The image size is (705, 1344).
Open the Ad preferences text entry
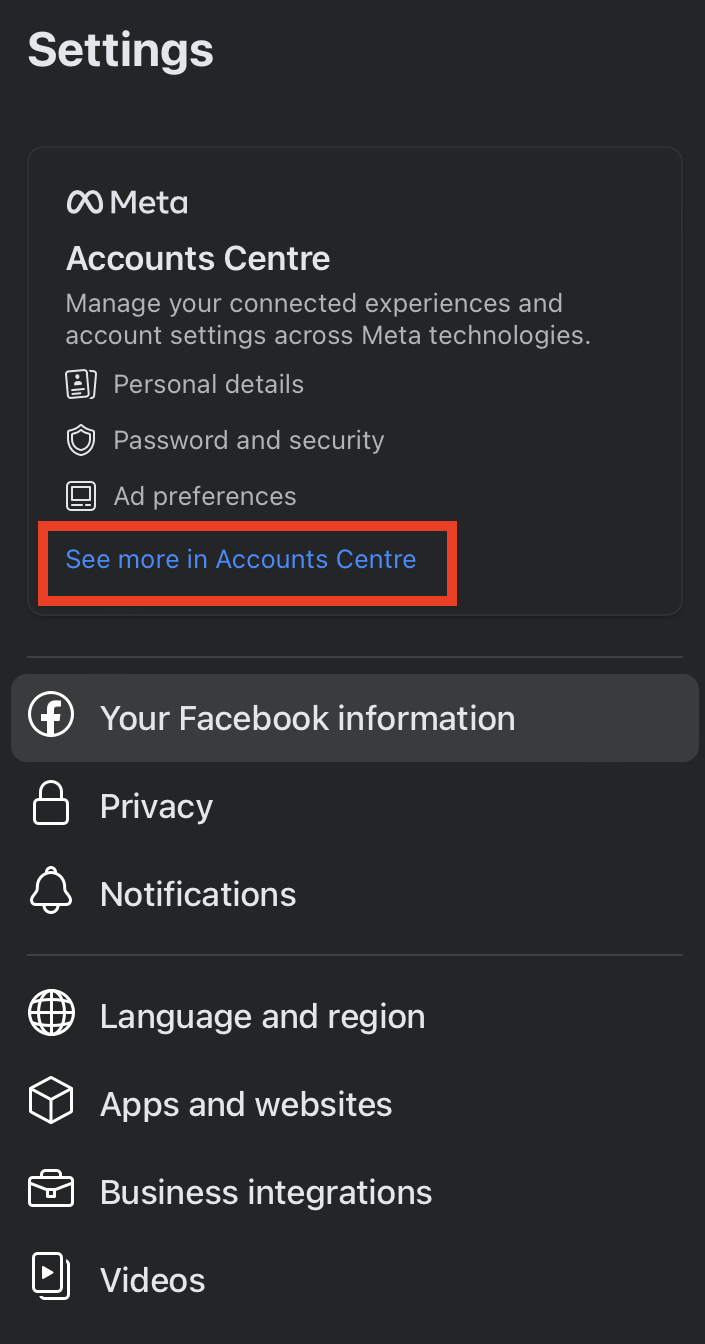[x=205, y=496]
